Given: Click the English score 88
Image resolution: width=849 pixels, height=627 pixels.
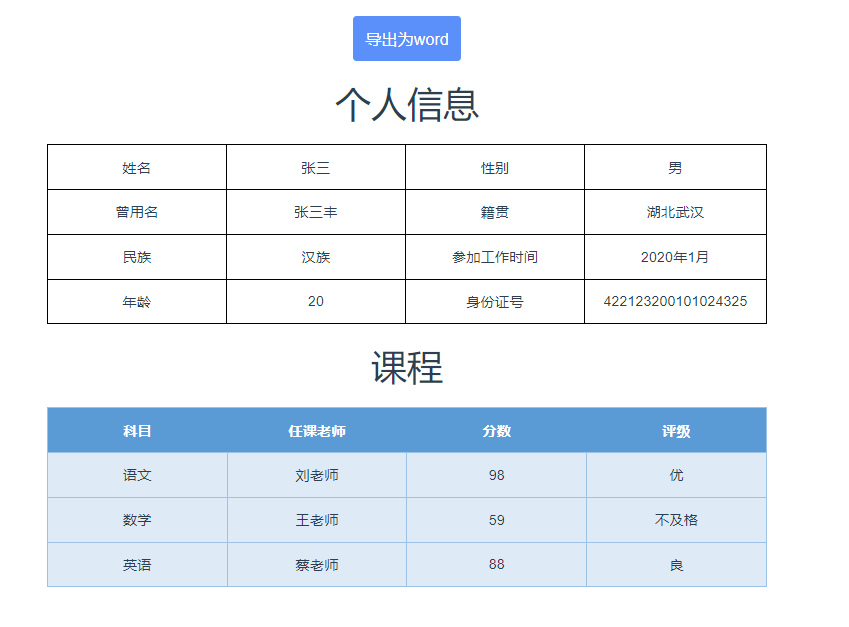Looking at the screenshot, I should pyautogui.click(x=497, y=564).
